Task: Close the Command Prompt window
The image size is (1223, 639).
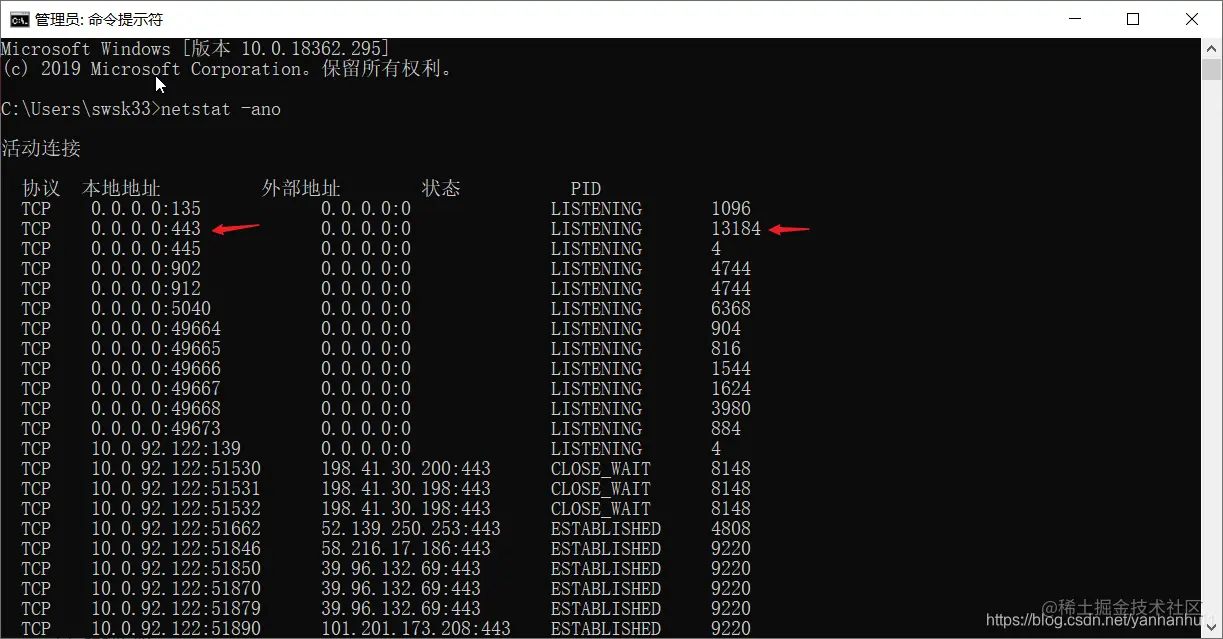Action: [1192, 19]
